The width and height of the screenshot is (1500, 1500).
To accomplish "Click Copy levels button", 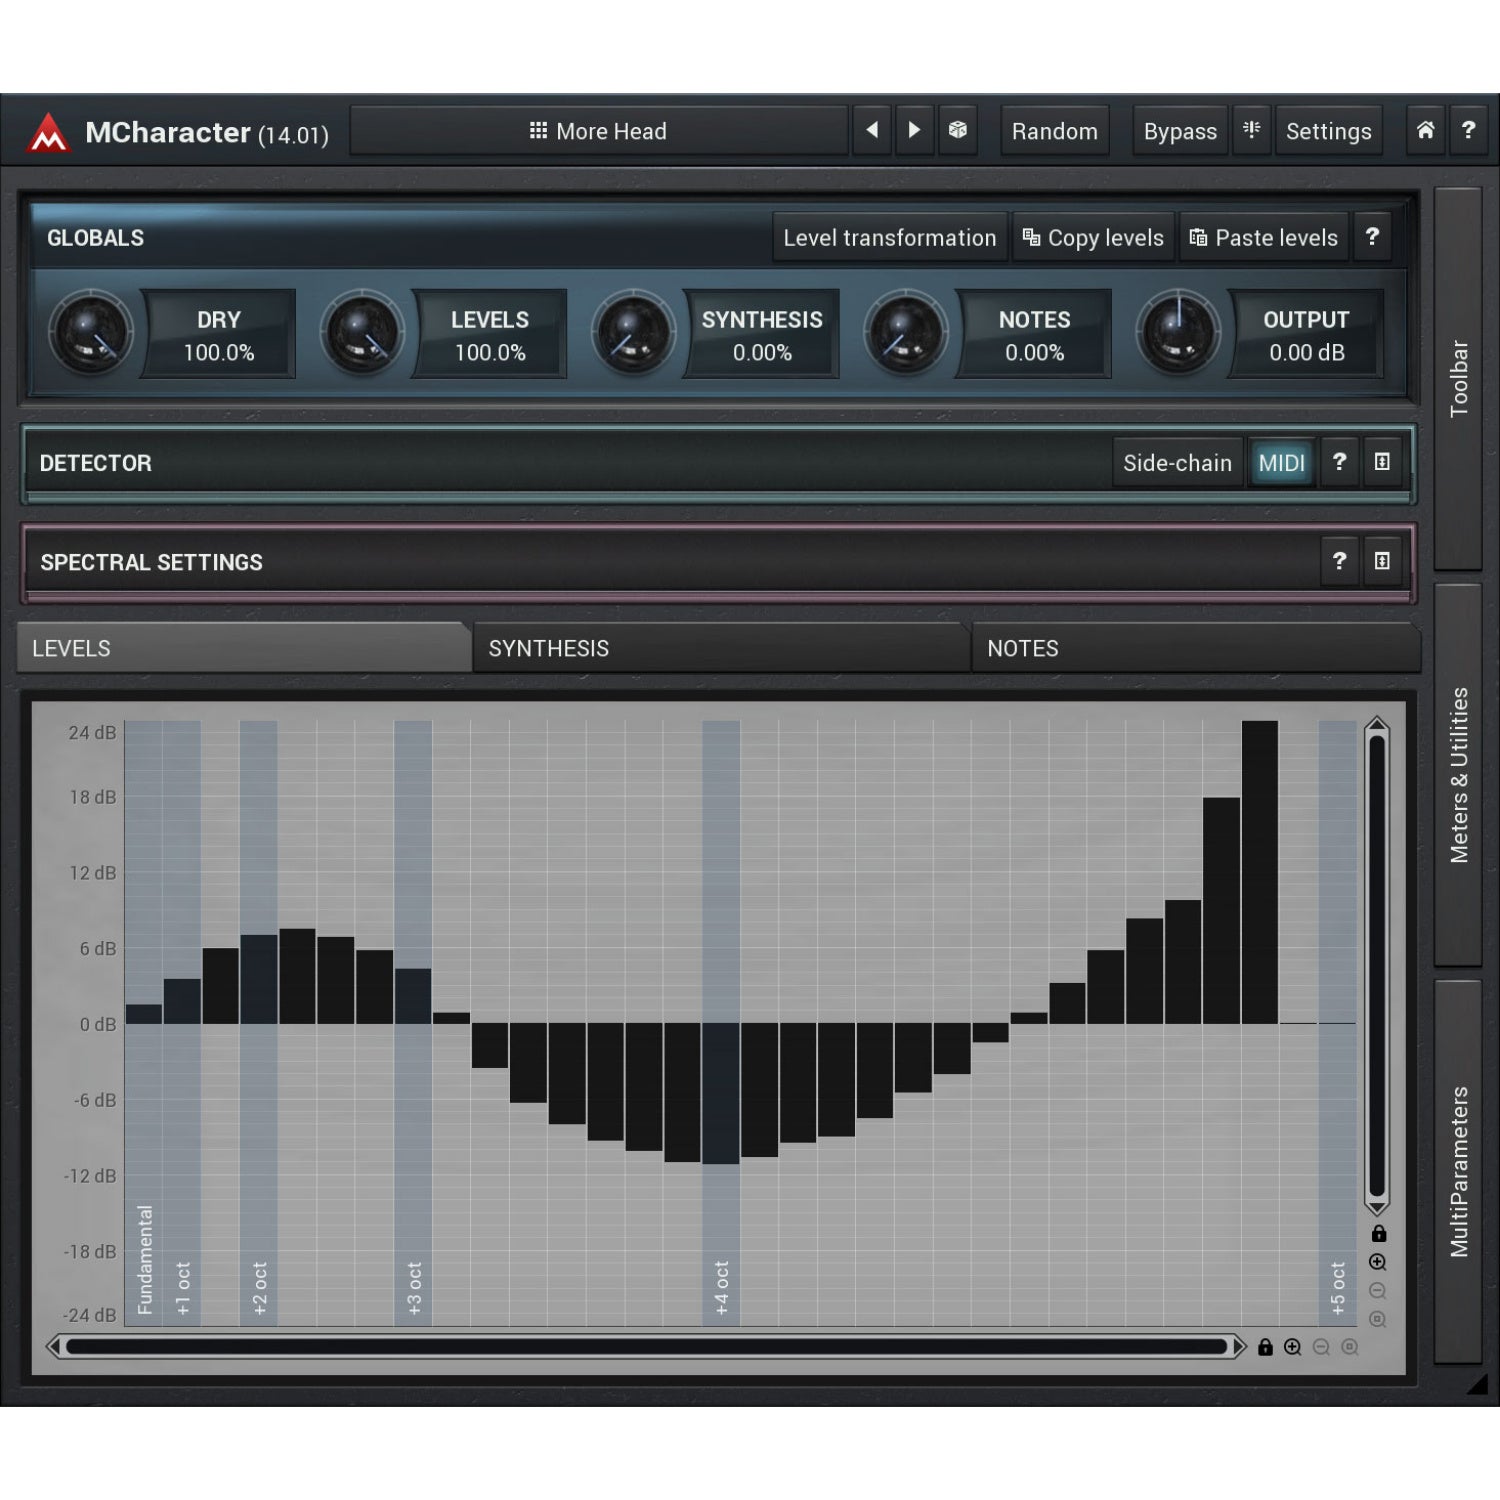I will (x=1093, y=238).
